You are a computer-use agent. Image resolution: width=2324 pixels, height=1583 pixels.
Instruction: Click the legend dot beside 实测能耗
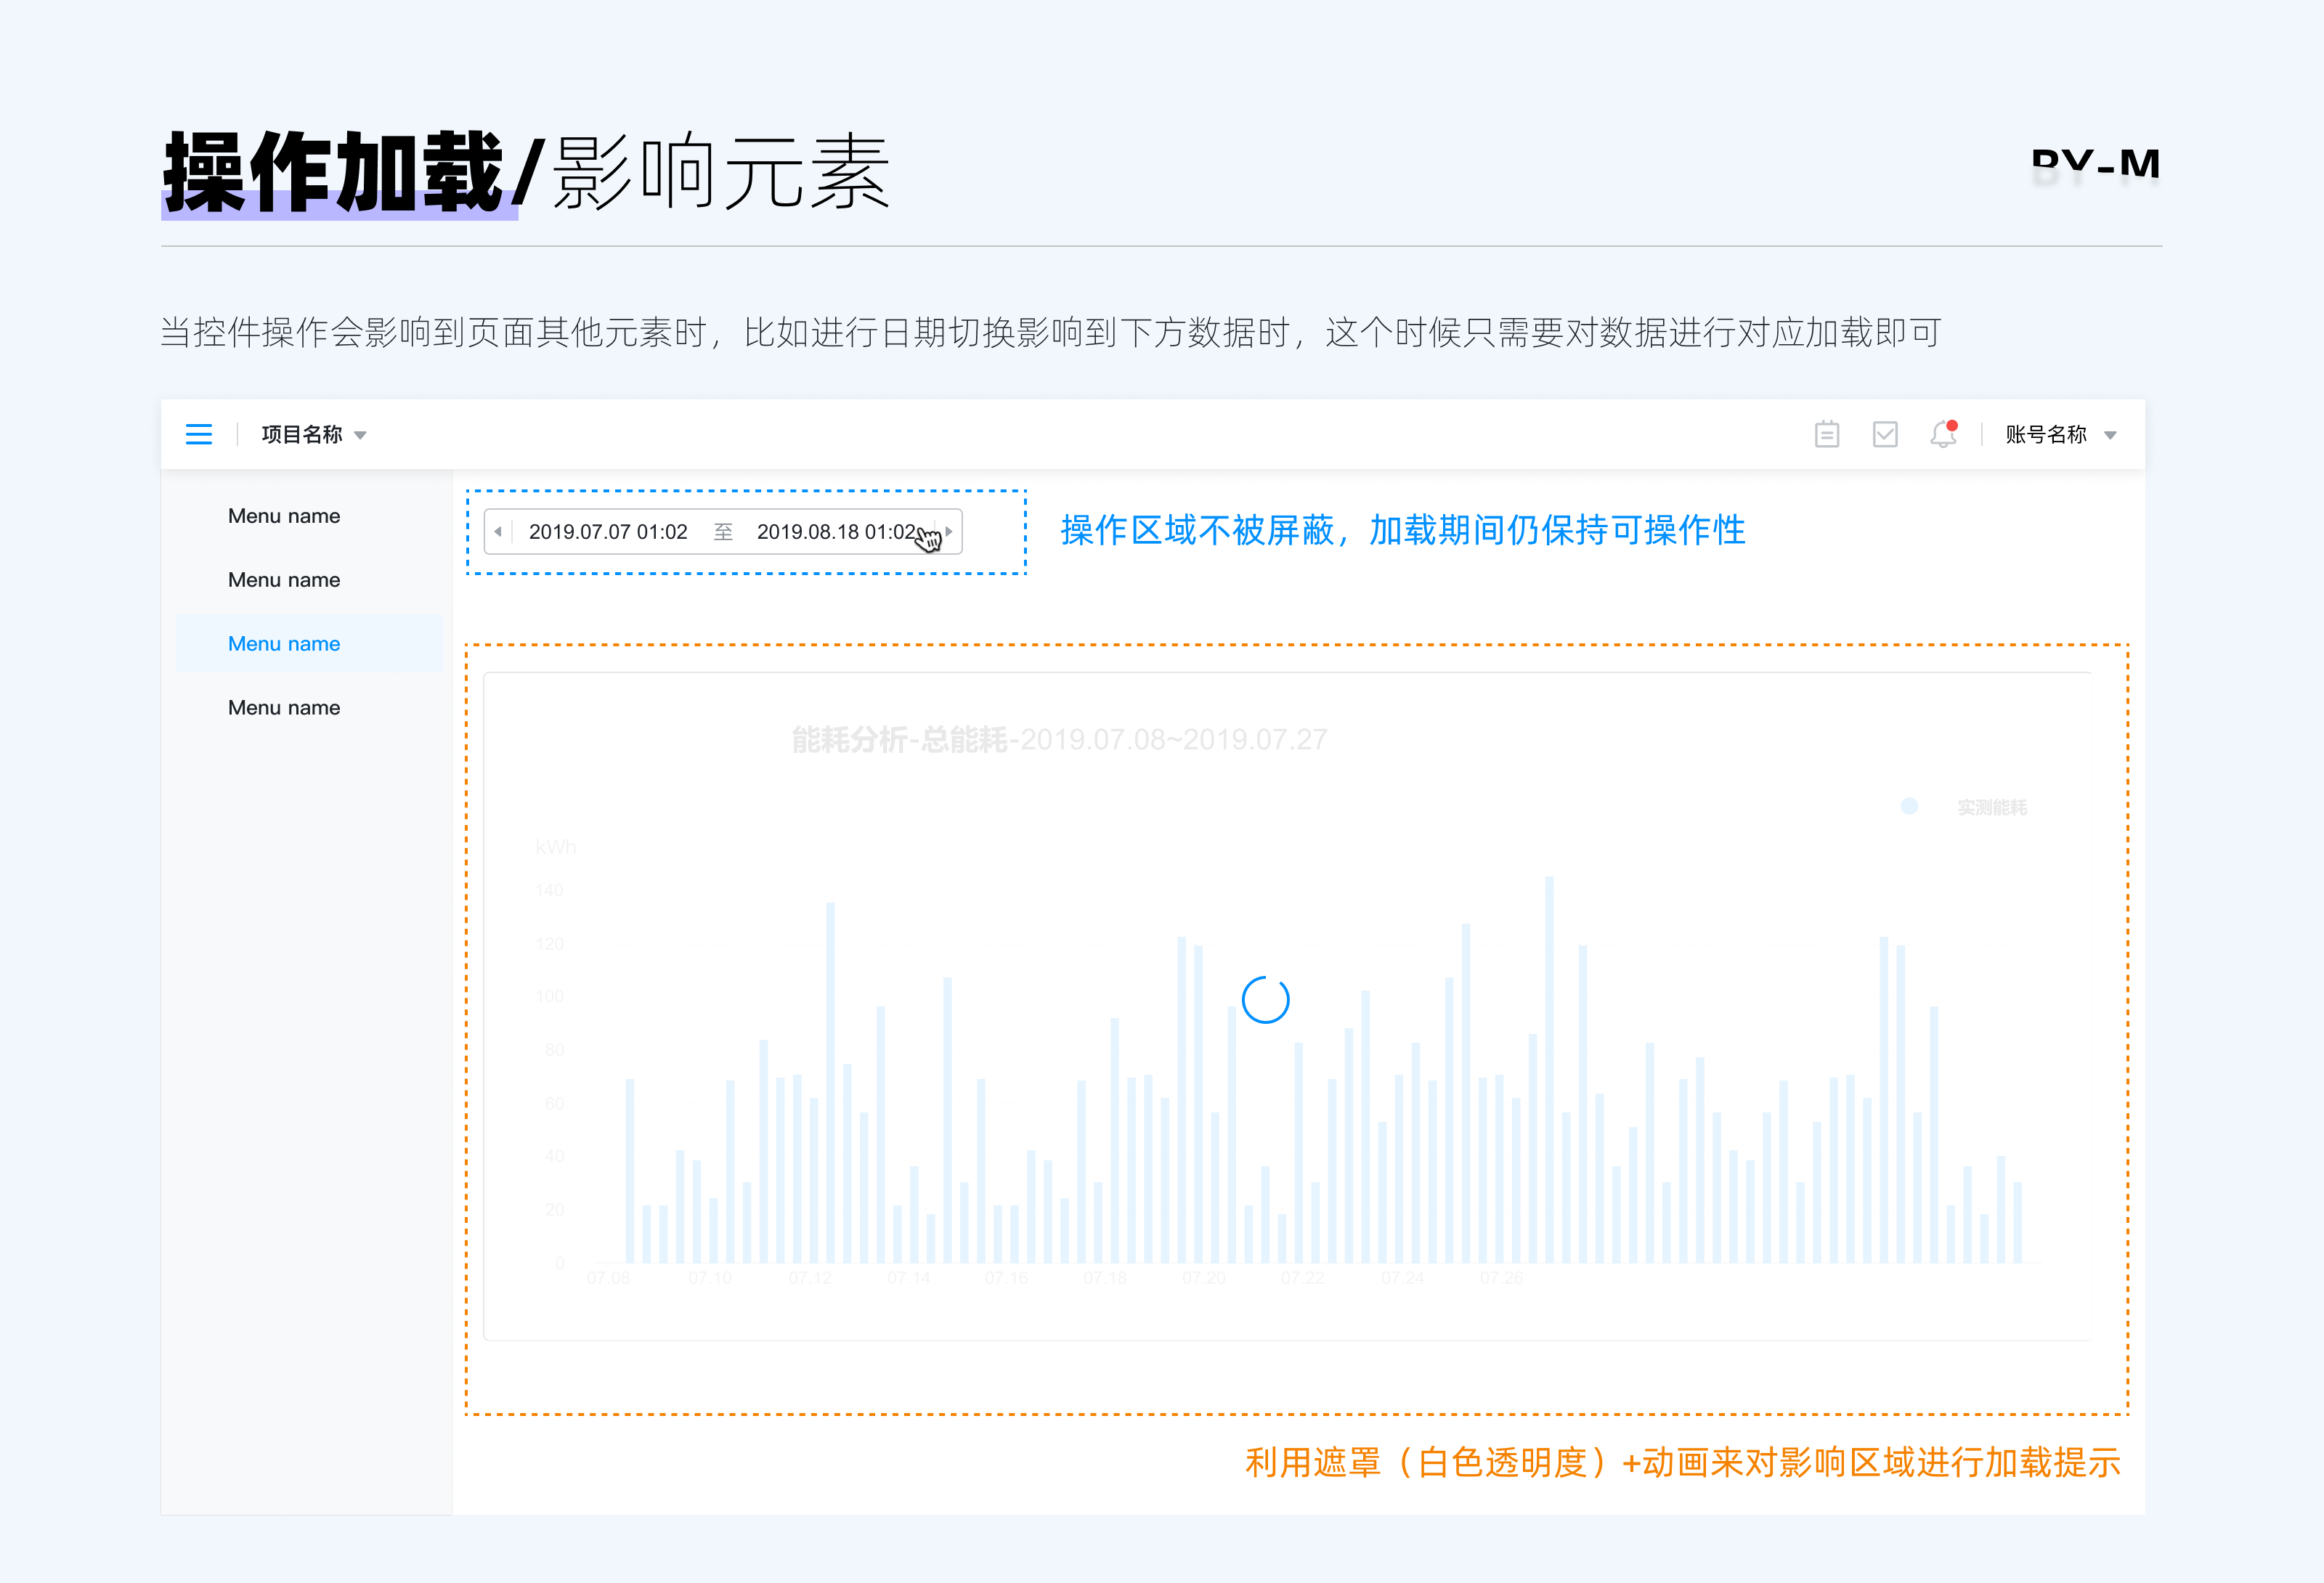point(1909,806)
